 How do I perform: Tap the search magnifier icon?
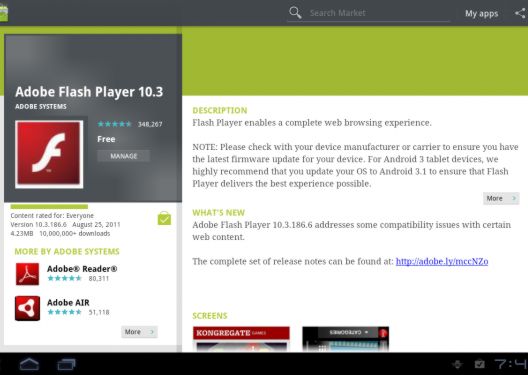[x=295, y=13]
